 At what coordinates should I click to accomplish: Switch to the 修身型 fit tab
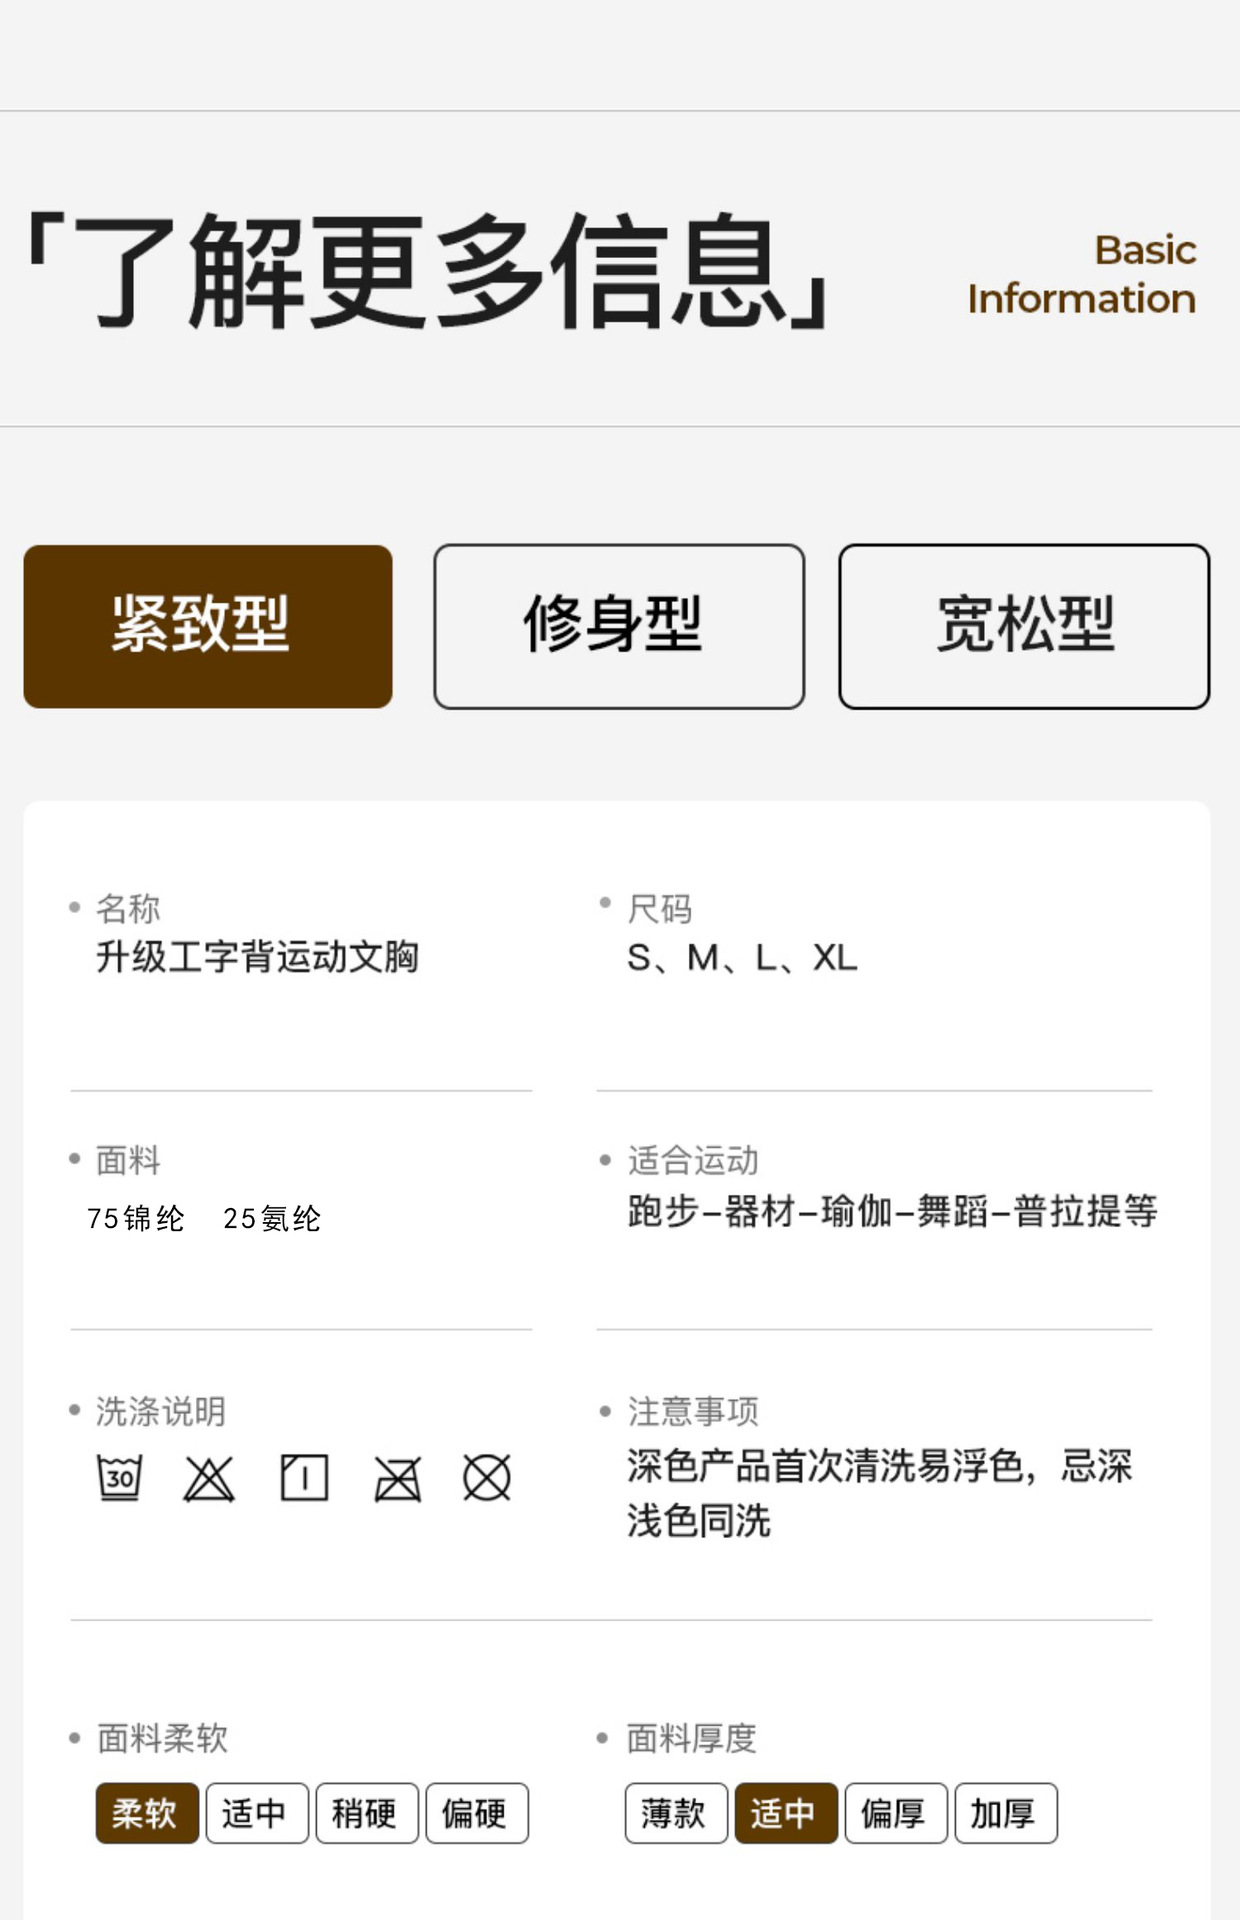[619, 626]
